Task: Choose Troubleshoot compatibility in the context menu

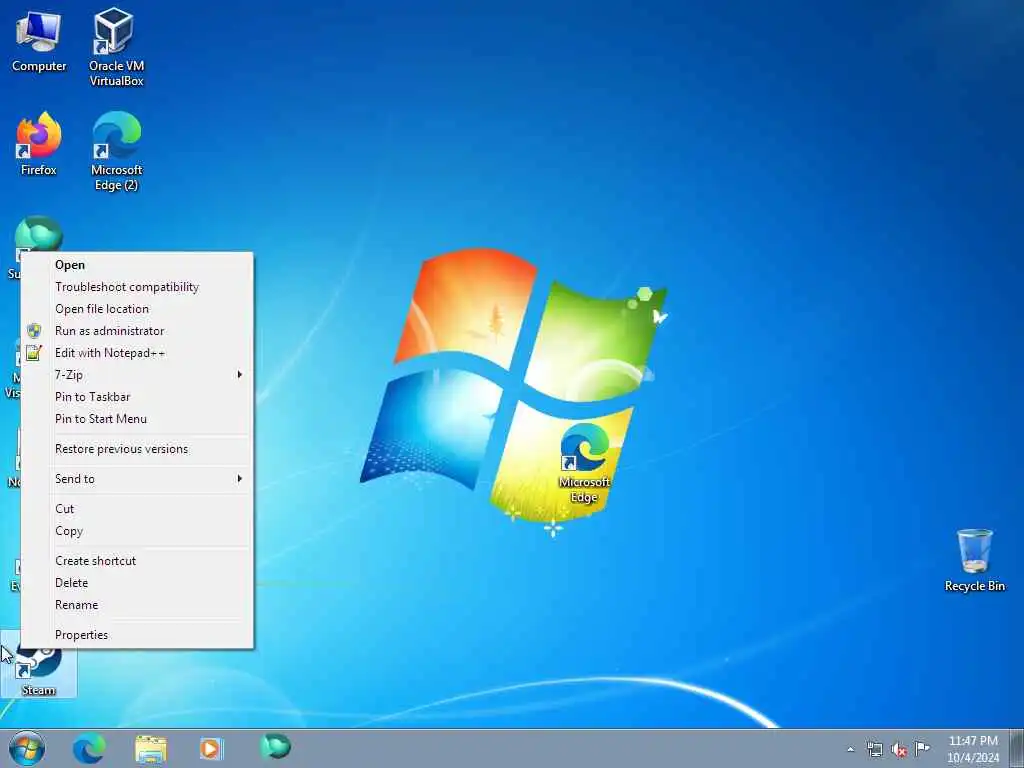Action: [x=137, y=287]
